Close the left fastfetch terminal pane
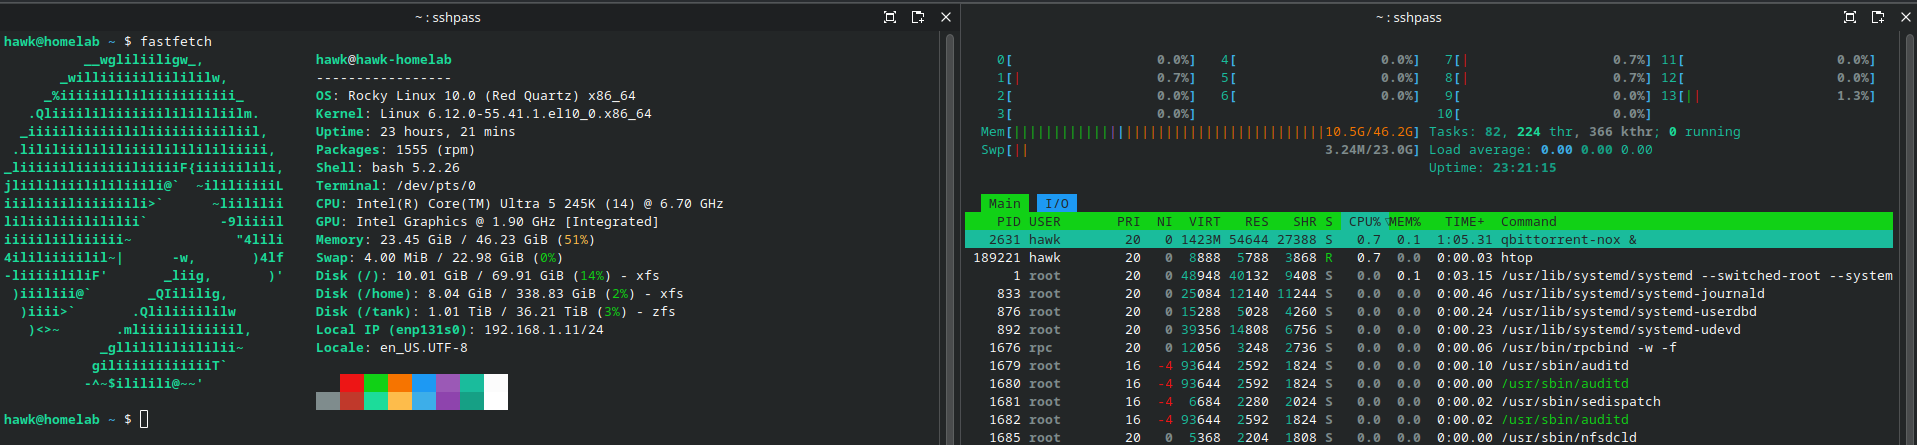The height and width of the screenshot is (445, 1917). pos(946,17)
